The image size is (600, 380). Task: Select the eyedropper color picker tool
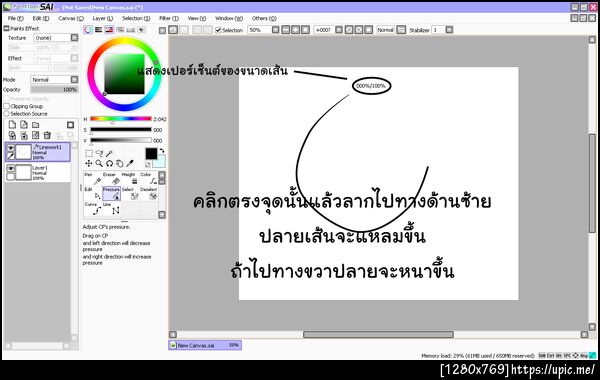(x=130, y=163)
